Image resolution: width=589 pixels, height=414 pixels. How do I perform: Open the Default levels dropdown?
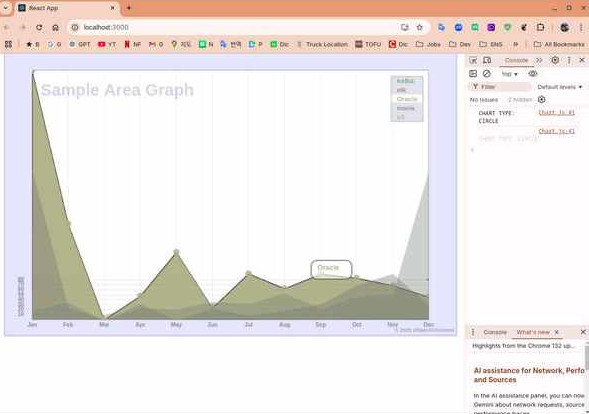point(559,87)
